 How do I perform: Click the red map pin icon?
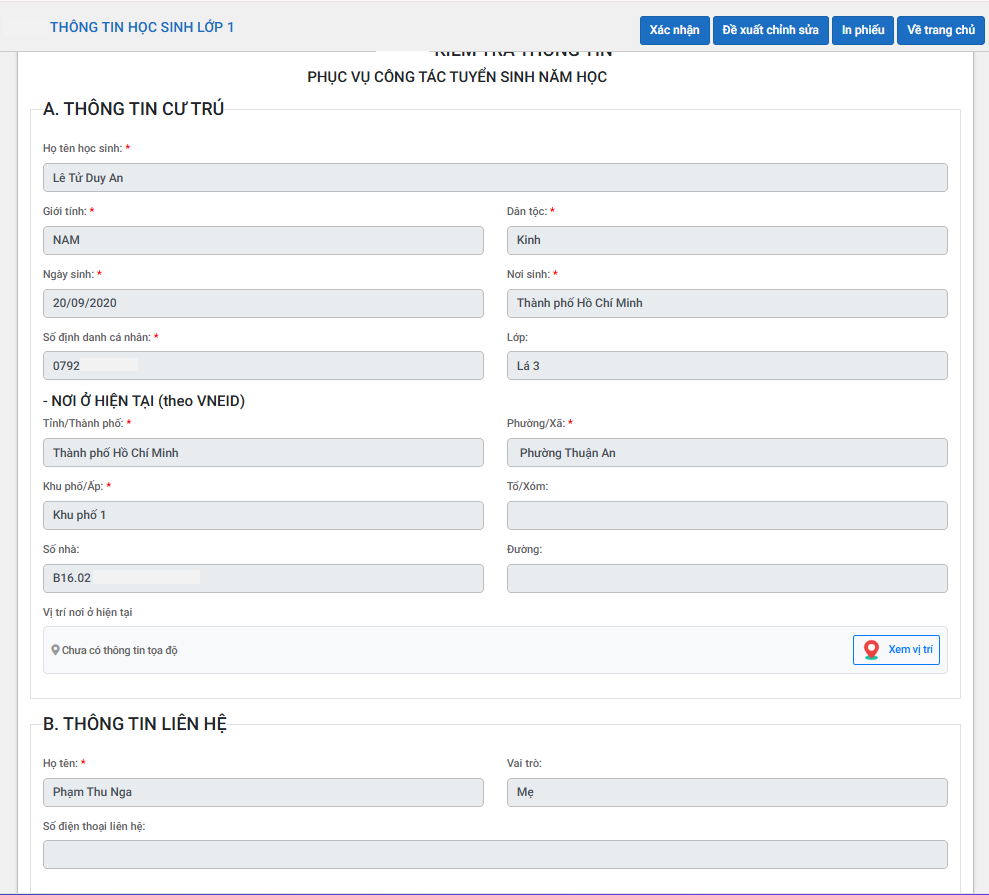point(871,650)
